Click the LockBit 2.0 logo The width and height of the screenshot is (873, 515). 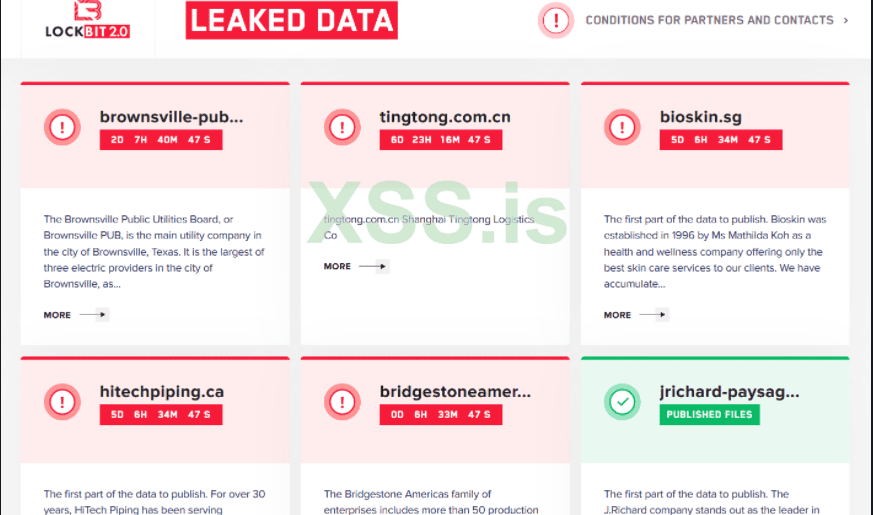click(87, 20)
